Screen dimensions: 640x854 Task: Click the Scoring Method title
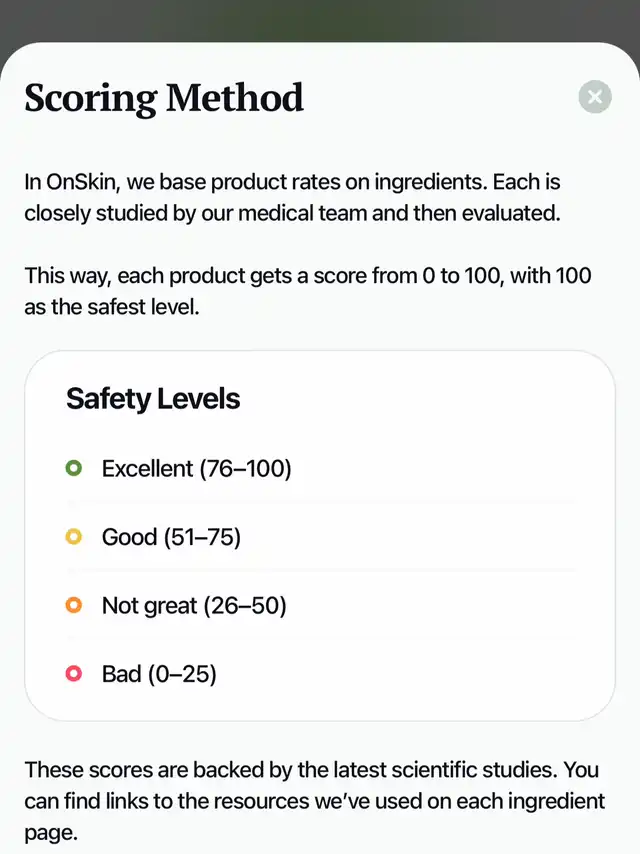pyautogui.click(x=164, y=98)
